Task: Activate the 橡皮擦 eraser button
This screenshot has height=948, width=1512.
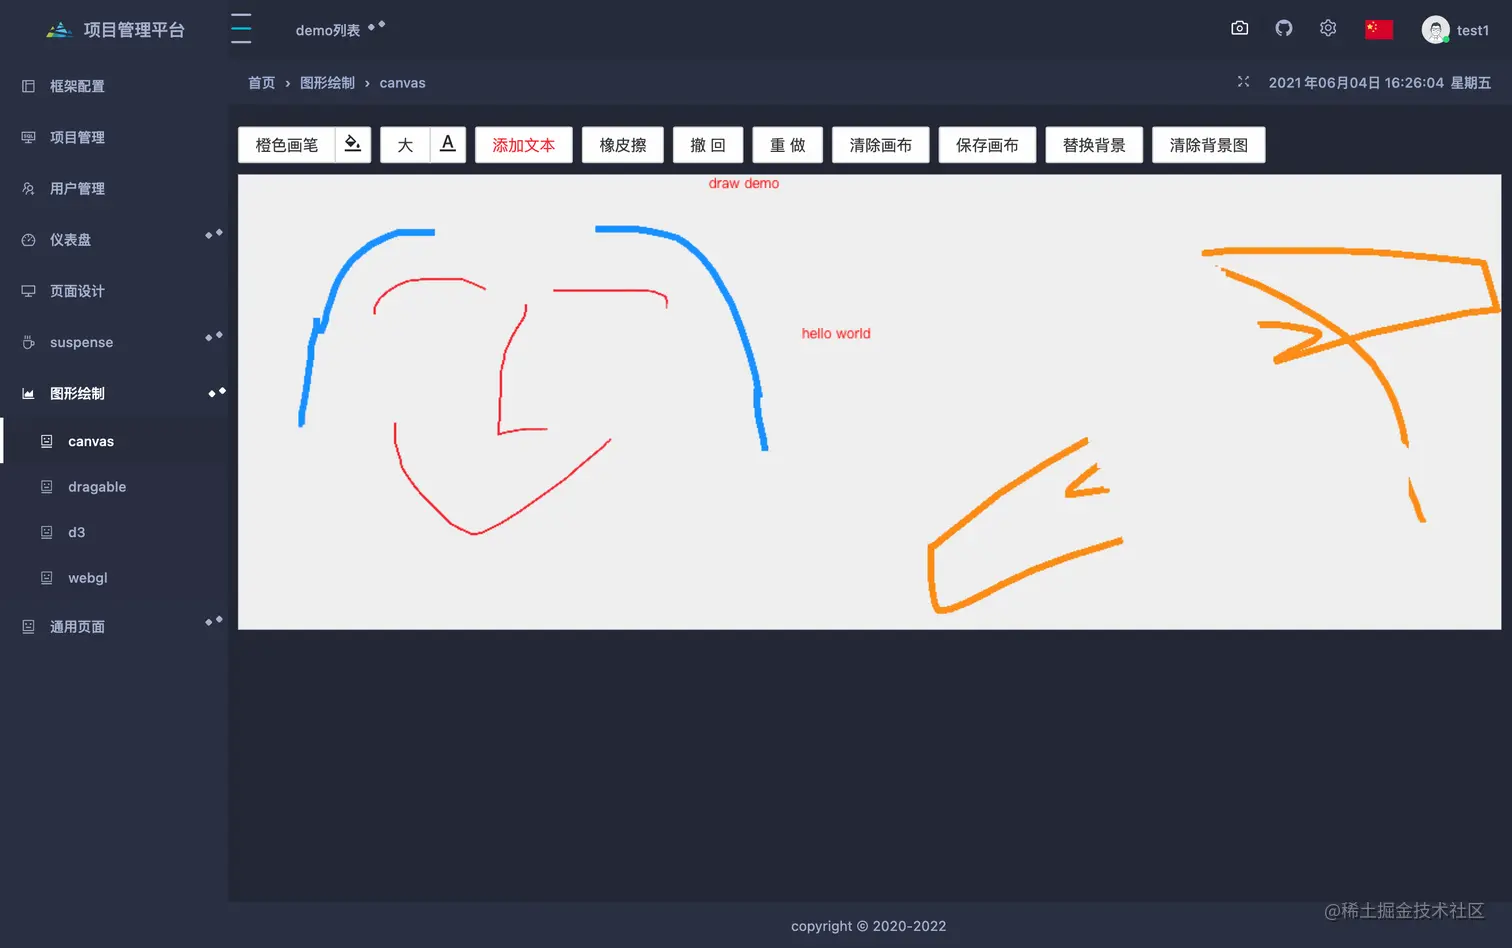Action: (623, 145)
